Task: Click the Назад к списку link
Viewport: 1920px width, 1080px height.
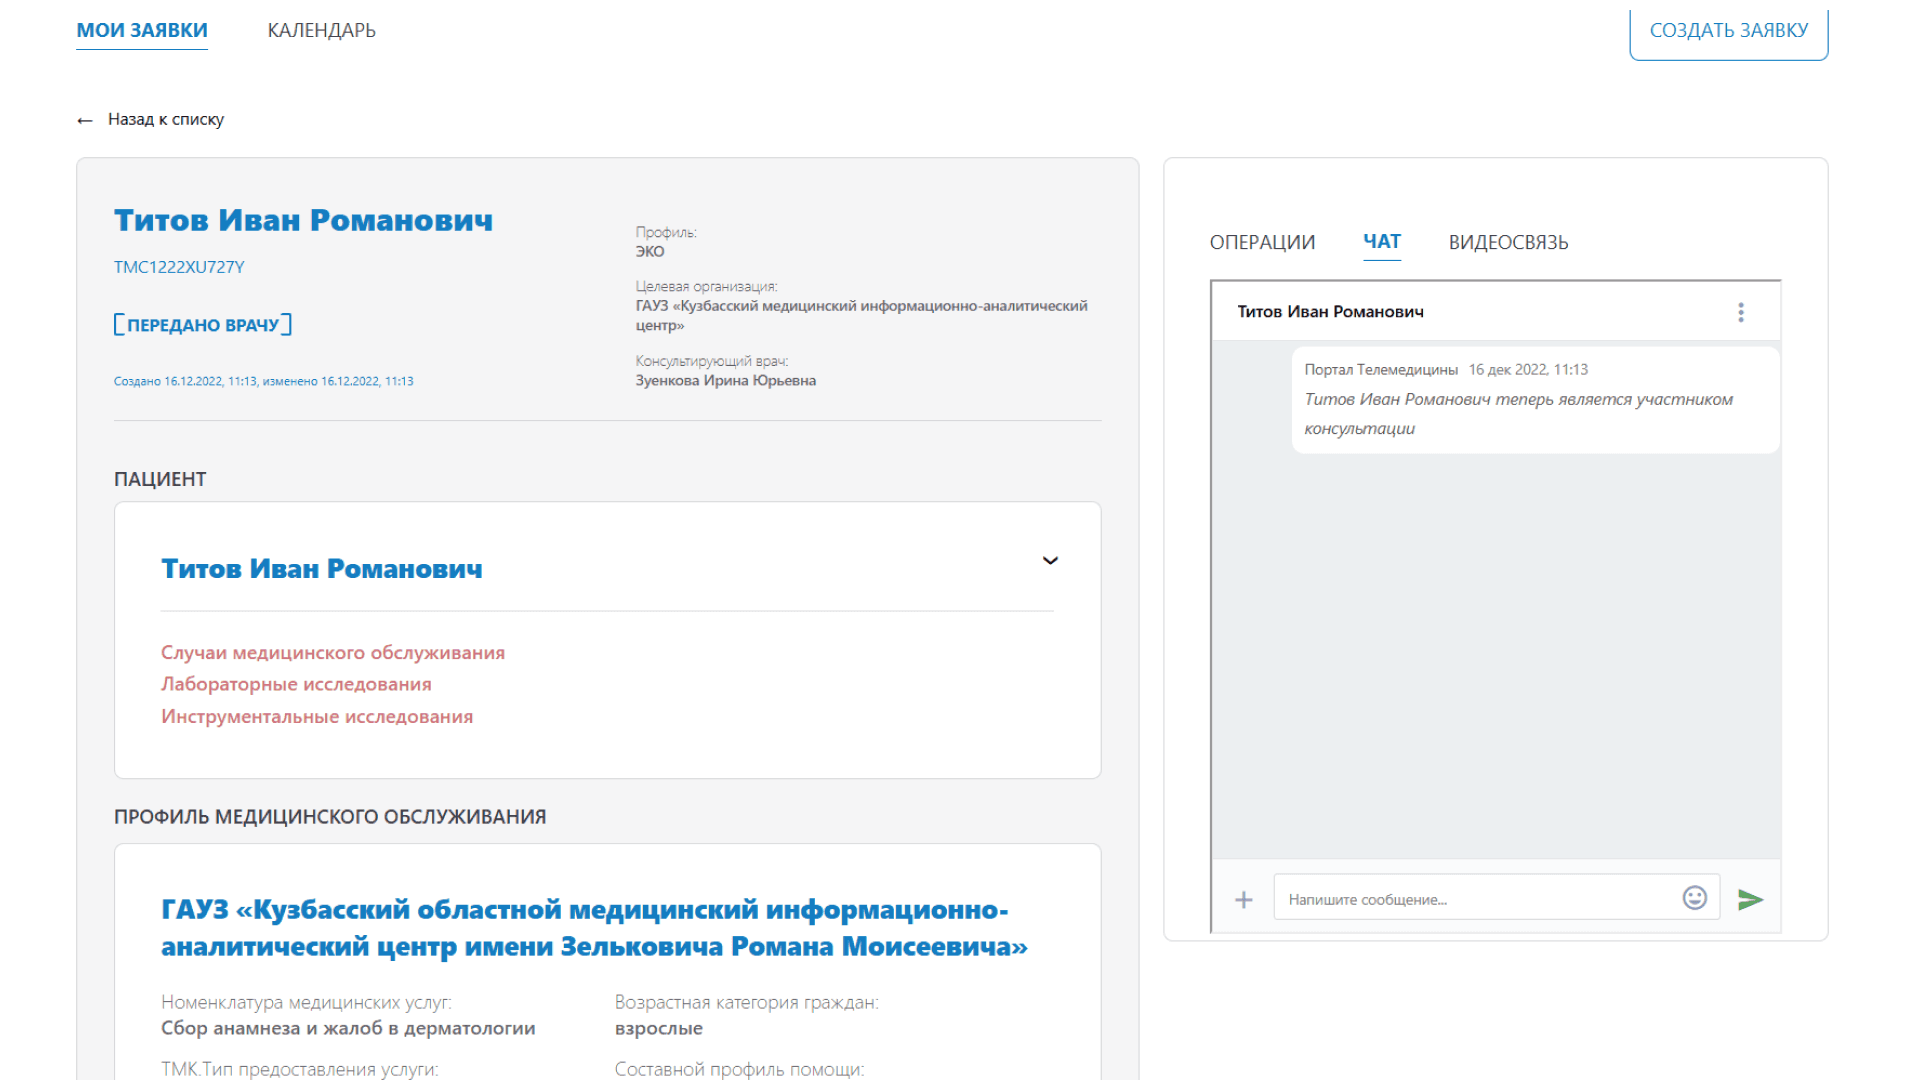Action: (166, 120)
